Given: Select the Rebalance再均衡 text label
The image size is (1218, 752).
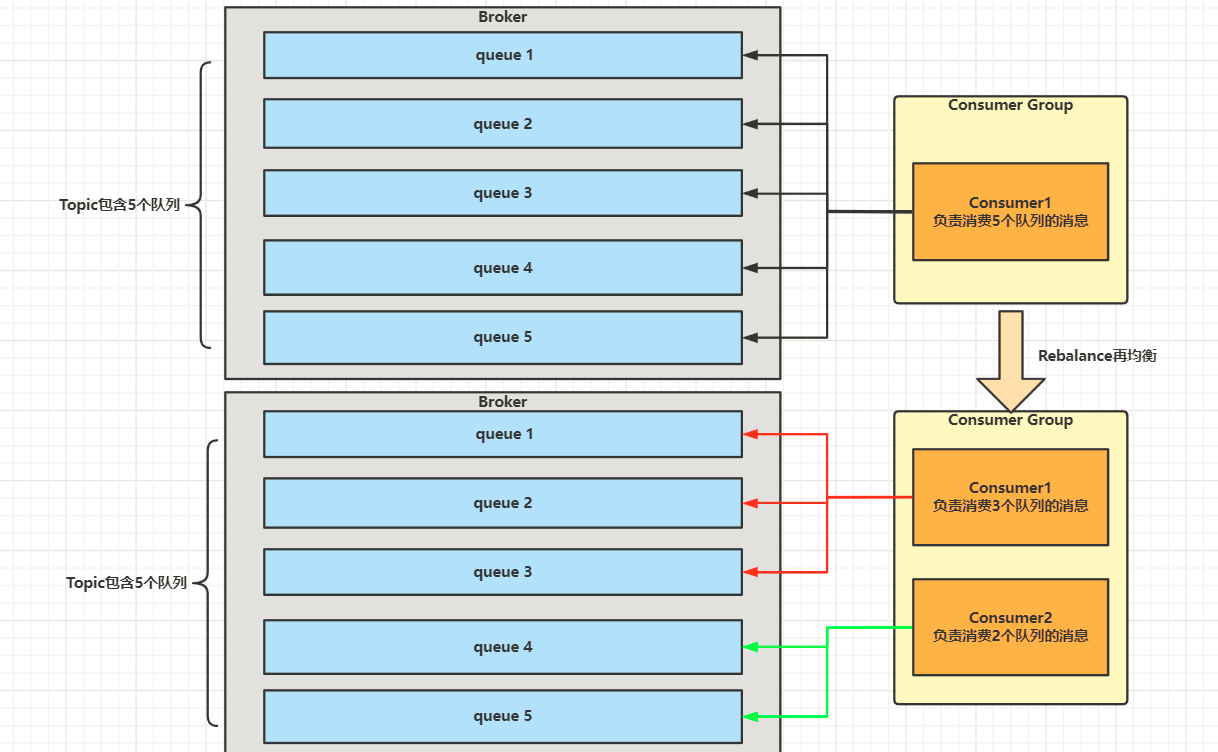Looking at the screenshot, I should coord(1097,356).
